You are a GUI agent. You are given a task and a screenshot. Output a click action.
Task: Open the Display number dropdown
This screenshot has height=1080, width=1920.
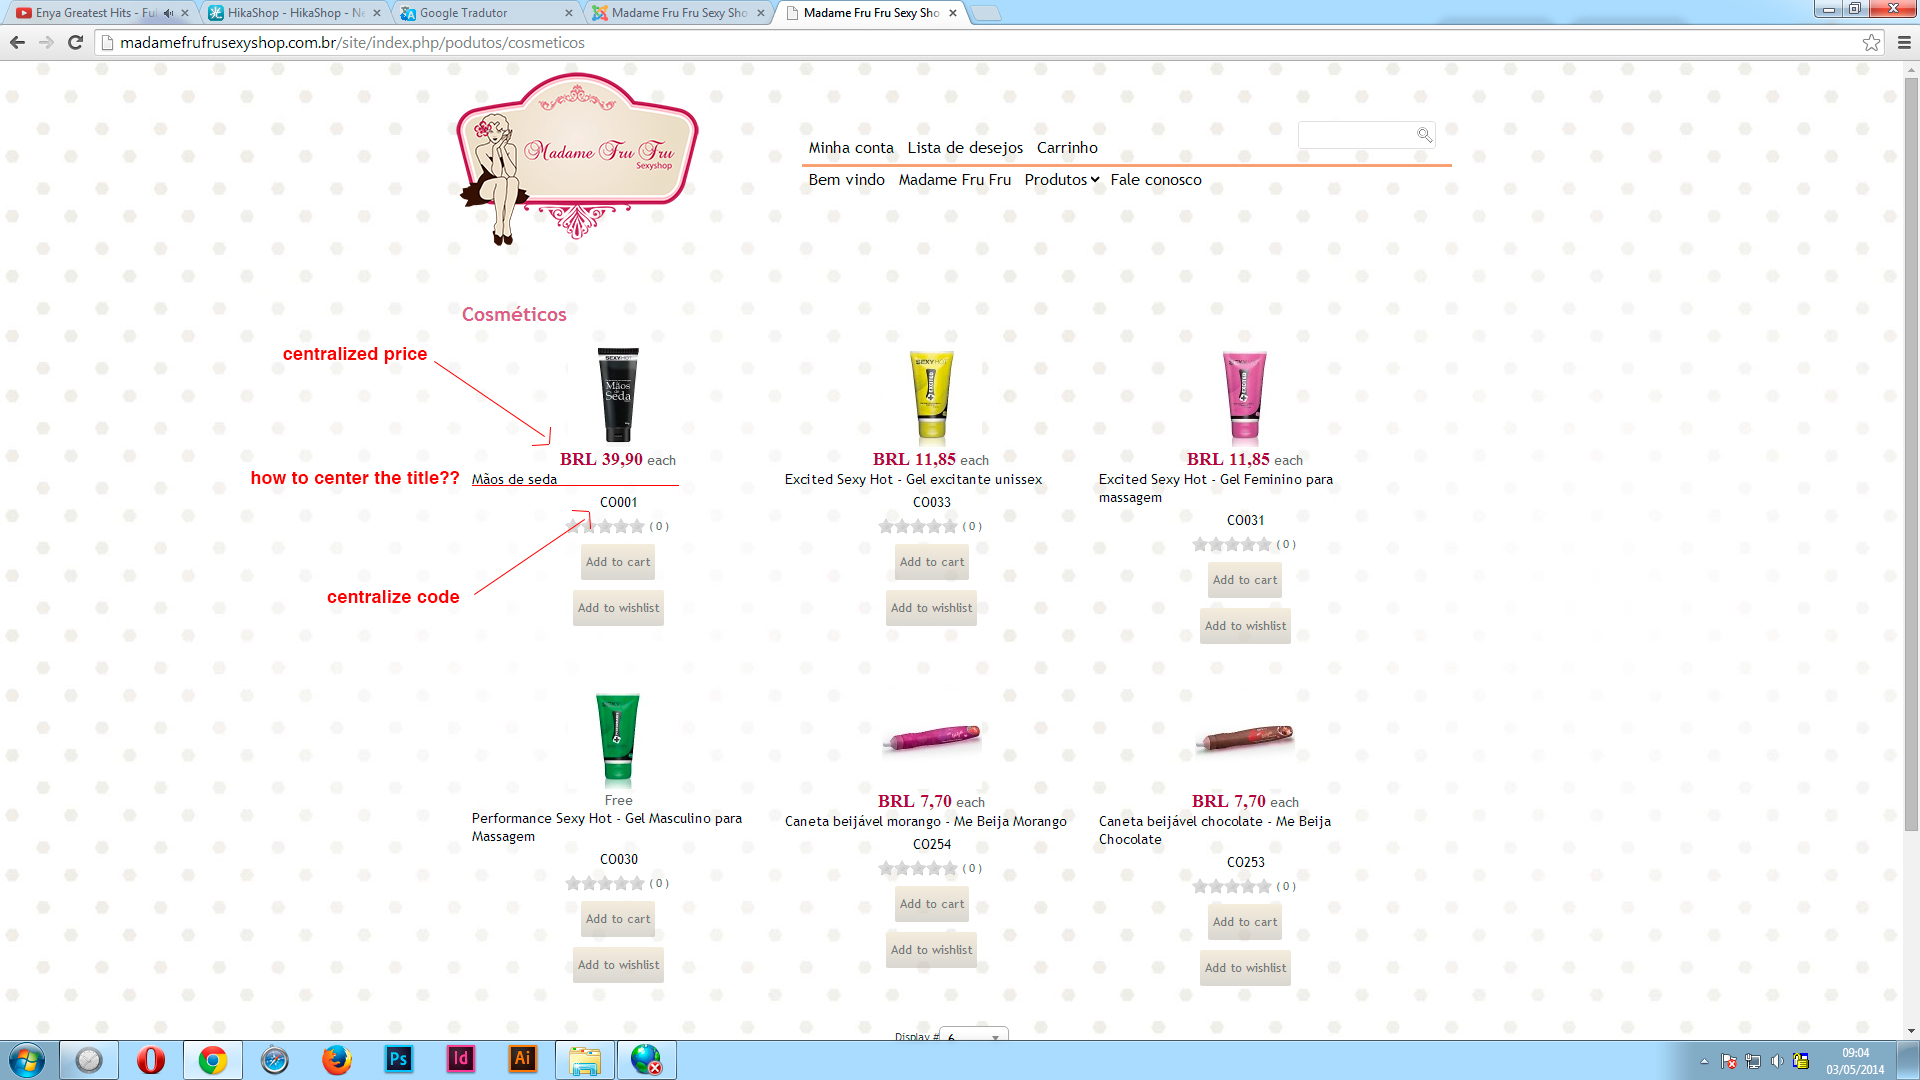[x=974, y=1036]
